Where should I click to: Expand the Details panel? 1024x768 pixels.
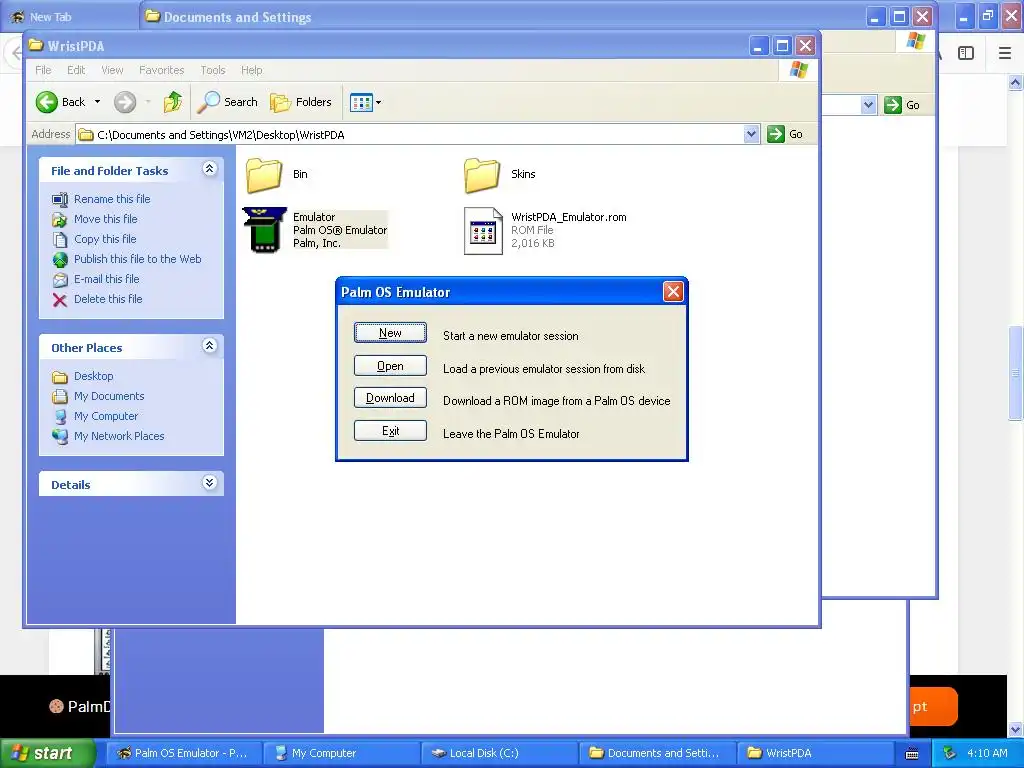pyautogui.click(x=209, y=483)
